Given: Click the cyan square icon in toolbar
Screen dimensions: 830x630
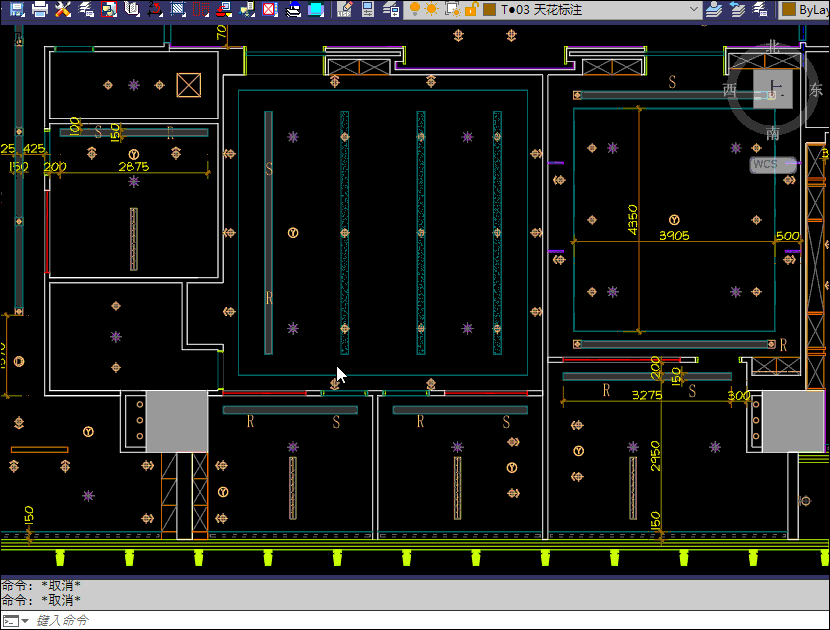Looking at the screenshot, I should 316,9.
